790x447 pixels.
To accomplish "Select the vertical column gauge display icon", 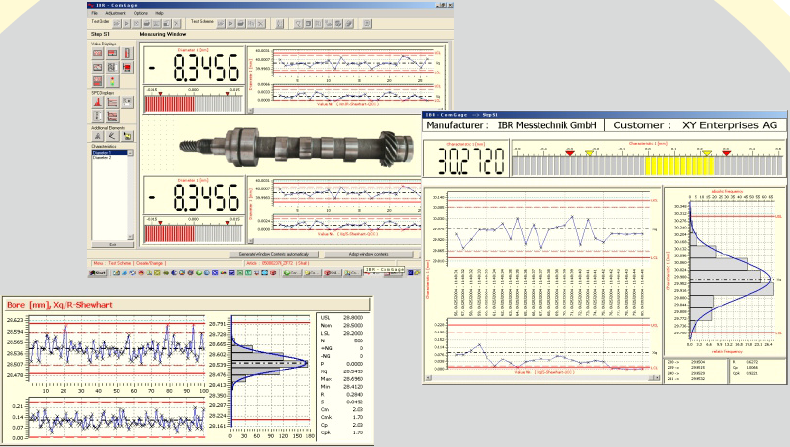I will pos(127,53).
